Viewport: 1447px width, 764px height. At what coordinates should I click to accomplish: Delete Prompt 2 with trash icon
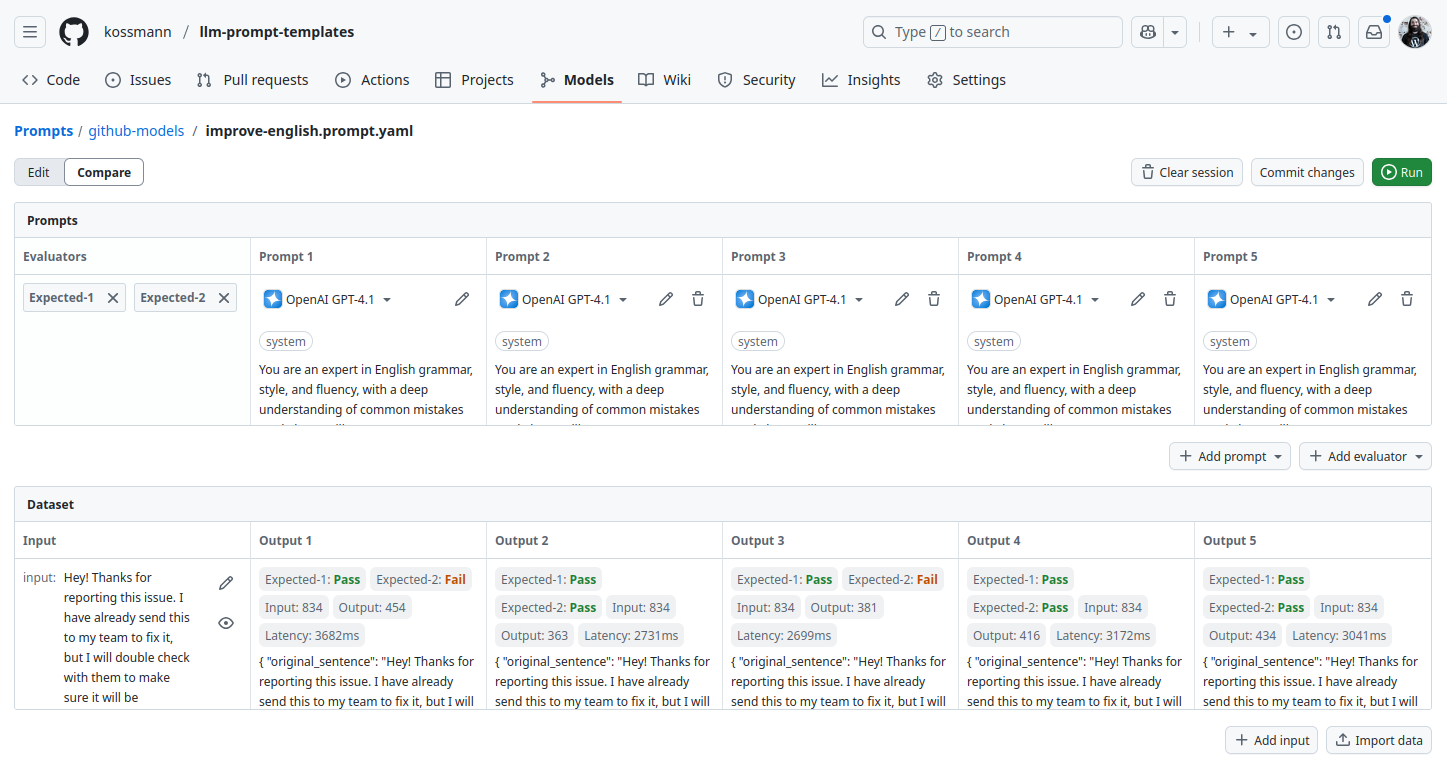(698, 299)
